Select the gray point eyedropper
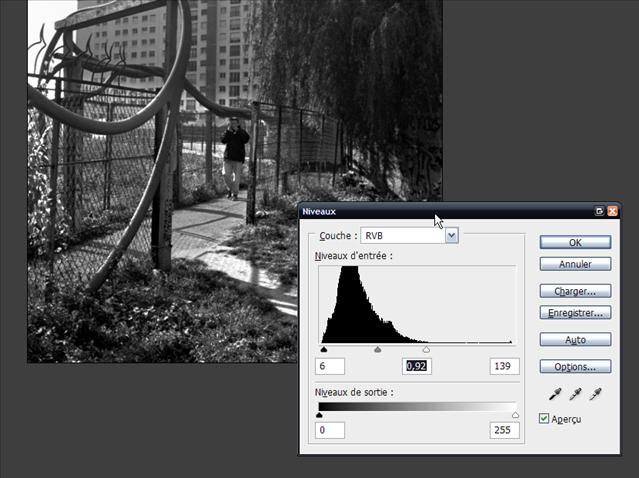 pos(575,394)
